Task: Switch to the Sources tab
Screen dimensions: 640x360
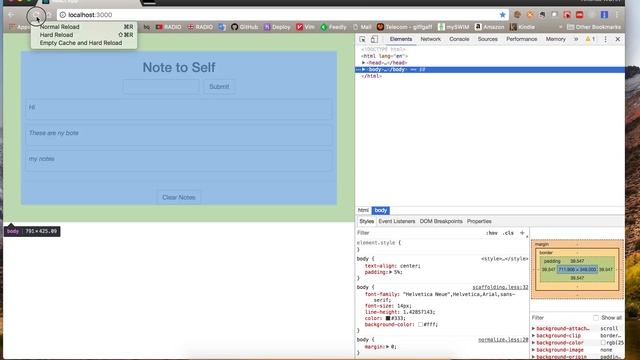Action: [x=487, y=39]
